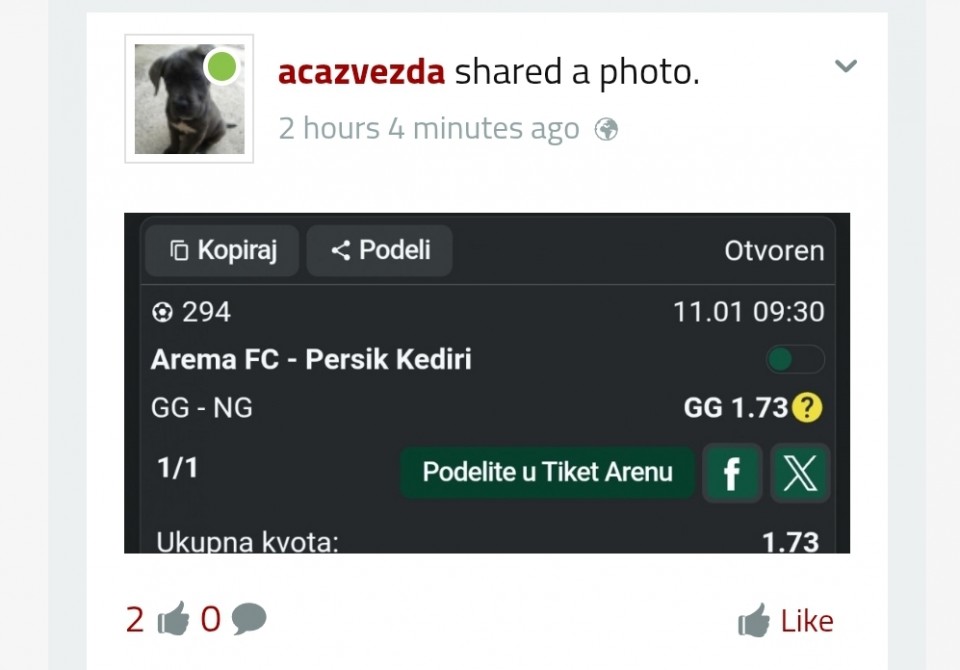Image resolution: width=960 pixels, height=670 pixels.
Task: Click Podelite u Tiket Arenu
Action: click(547, 472)
